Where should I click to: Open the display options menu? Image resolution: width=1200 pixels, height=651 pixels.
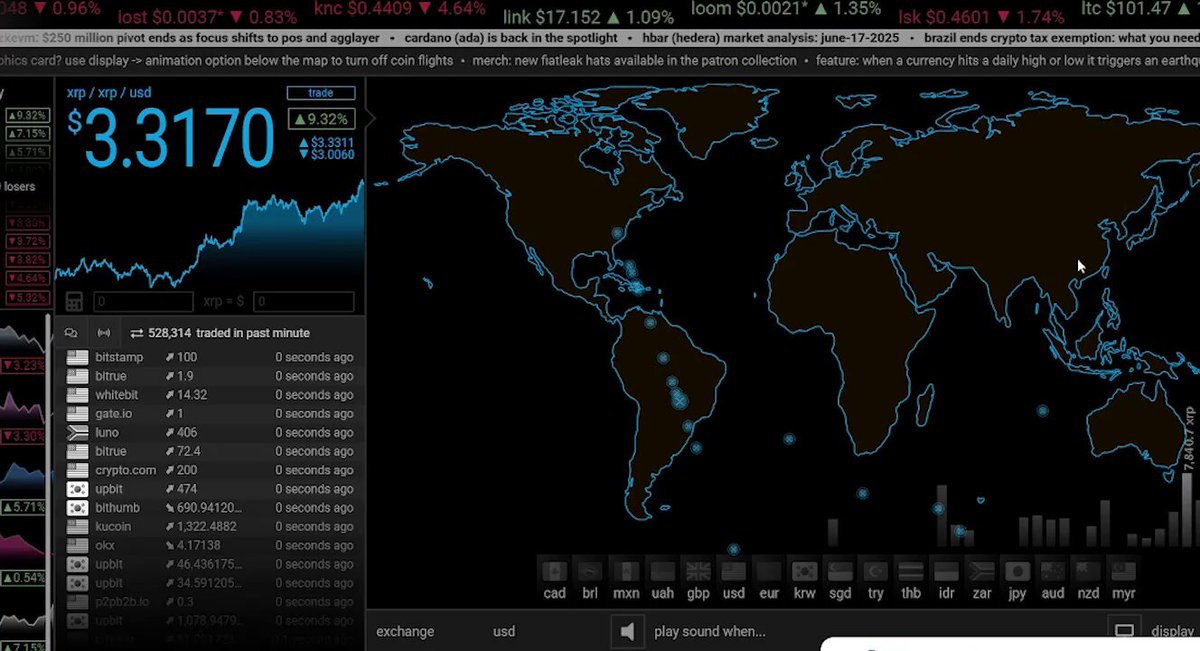coord(1172,631)
